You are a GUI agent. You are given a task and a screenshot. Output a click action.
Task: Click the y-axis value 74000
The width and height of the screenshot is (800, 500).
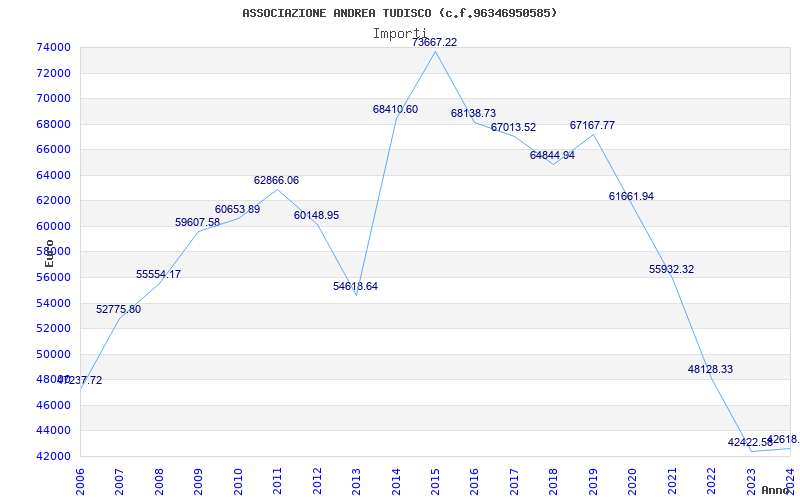53,47
